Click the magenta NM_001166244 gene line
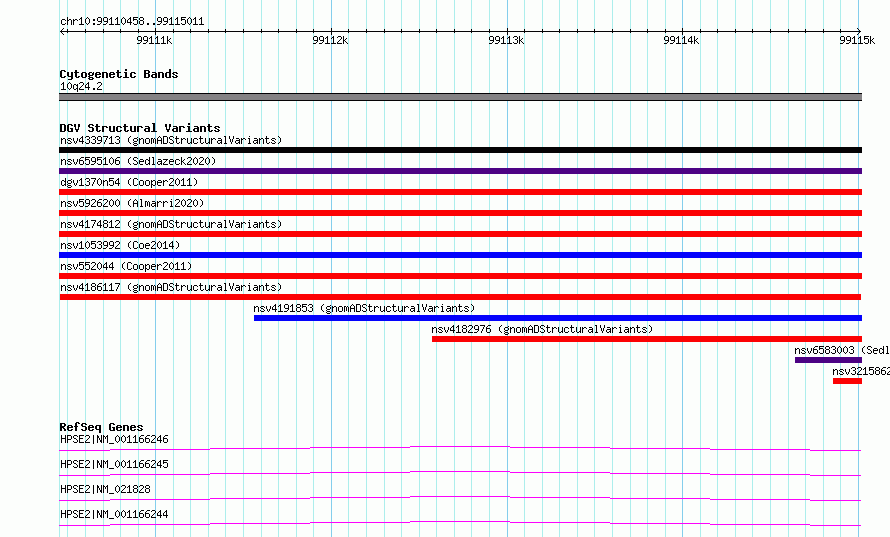Screen dimensions: 890x537 point(460,523)
